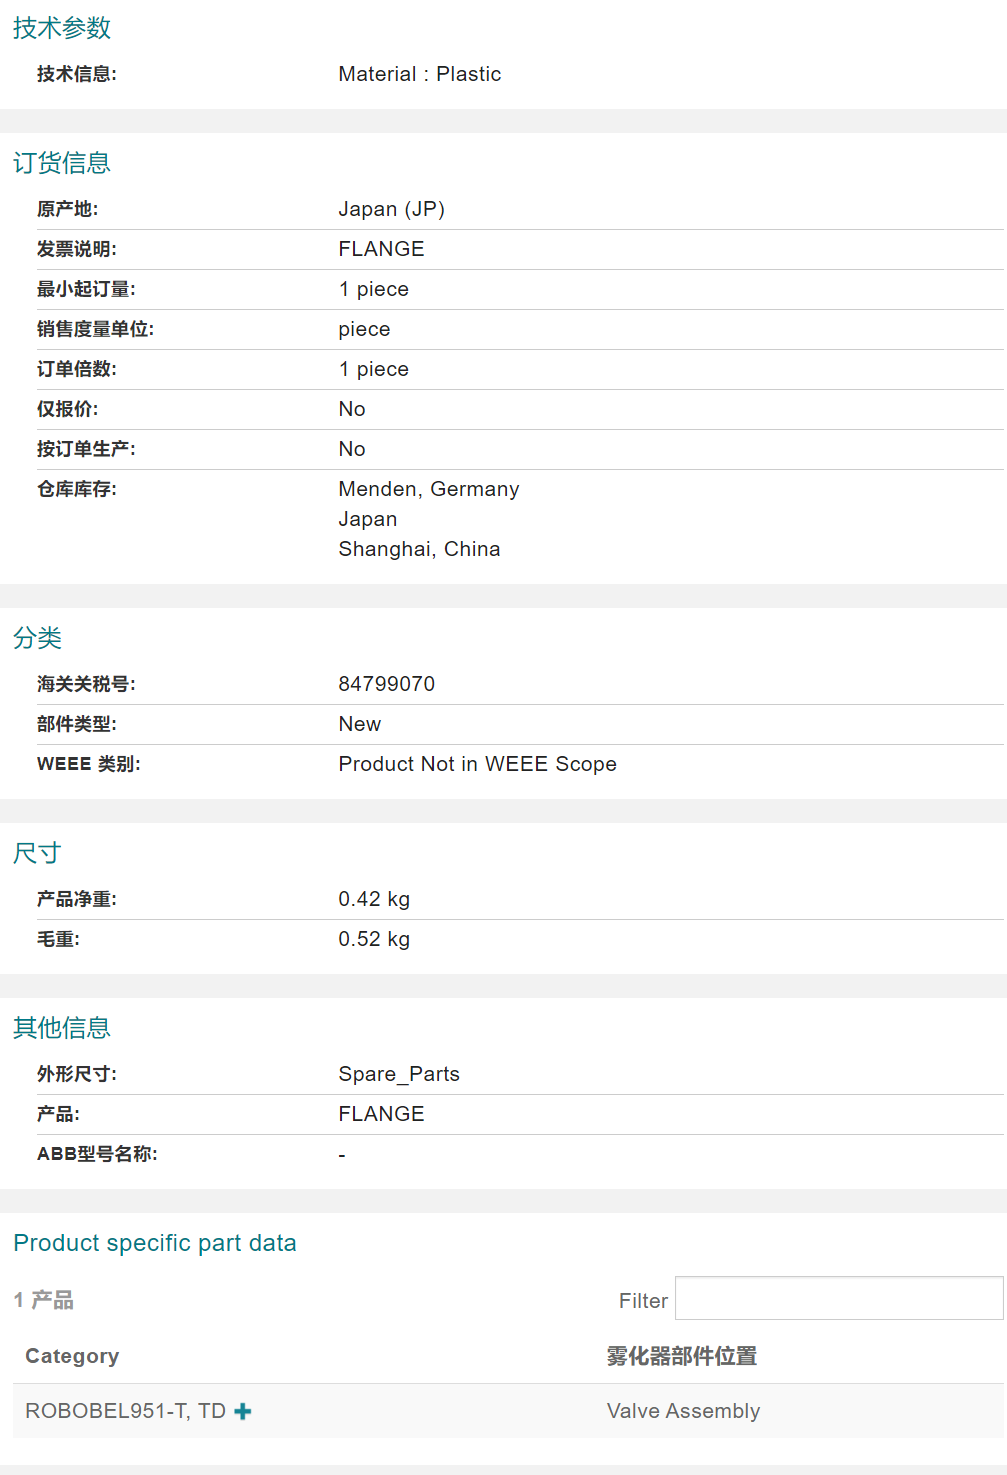Click the Japan (JP) origin value

[391, 209]
